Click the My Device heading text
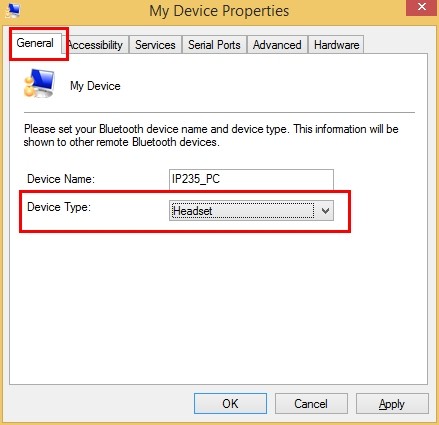The height and width of the screenshot is (425, 439). (x=95, y=86)
